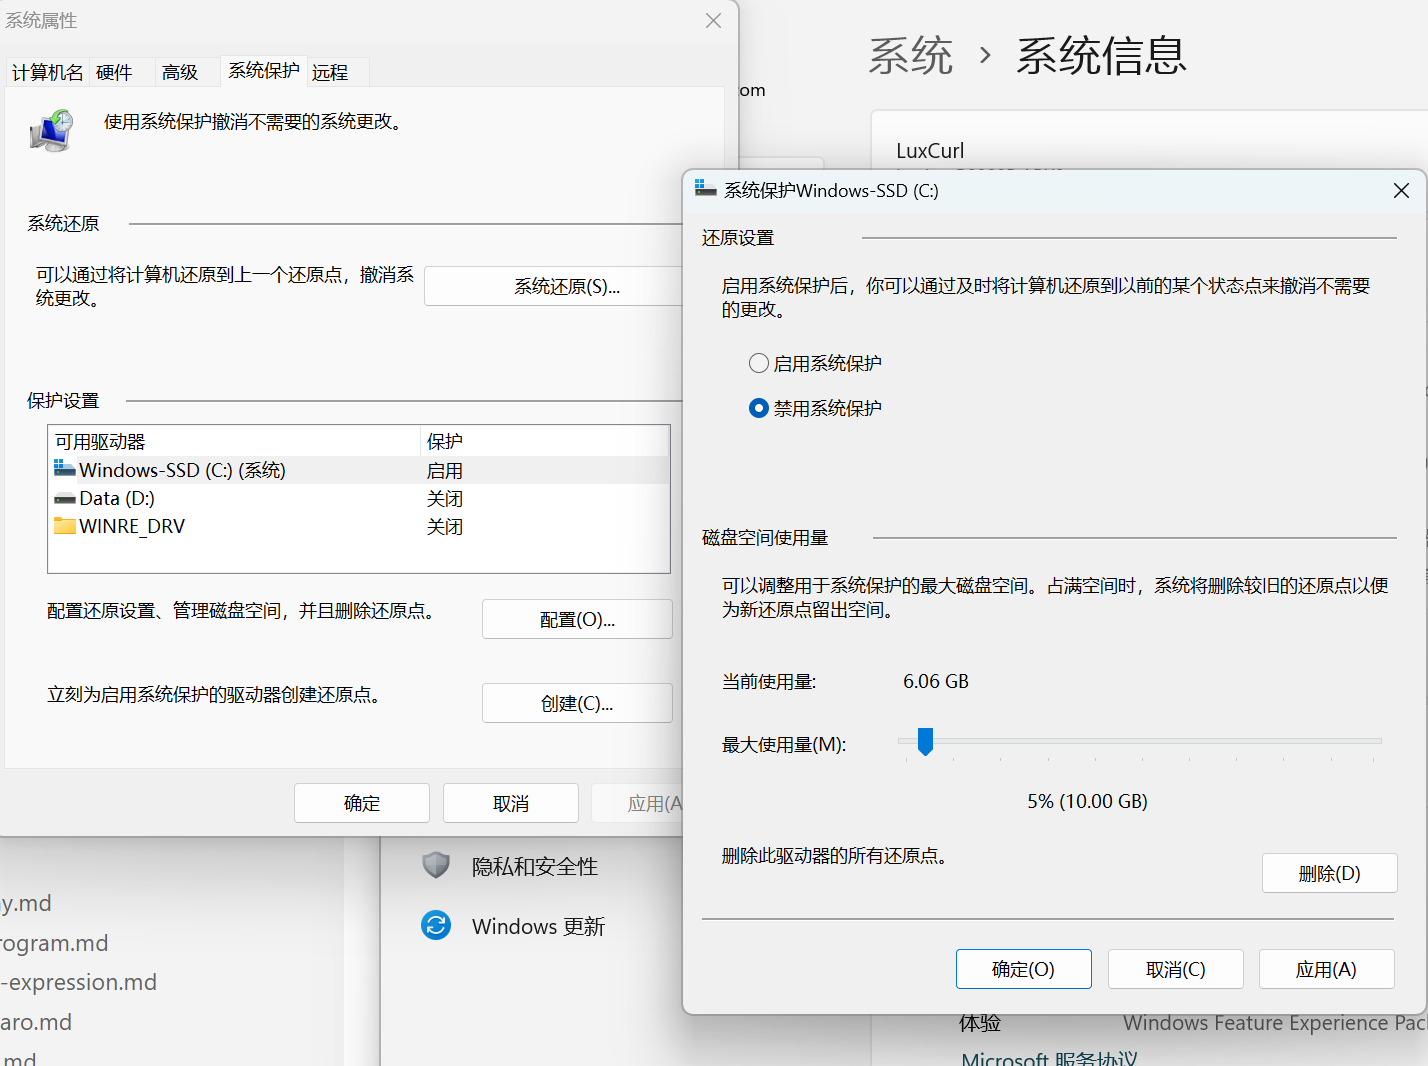Screen dimensions: 1428x1066
Task: Select the 启用系统保护 radio button
Action: pyautogui.click(x=759, y=363)
